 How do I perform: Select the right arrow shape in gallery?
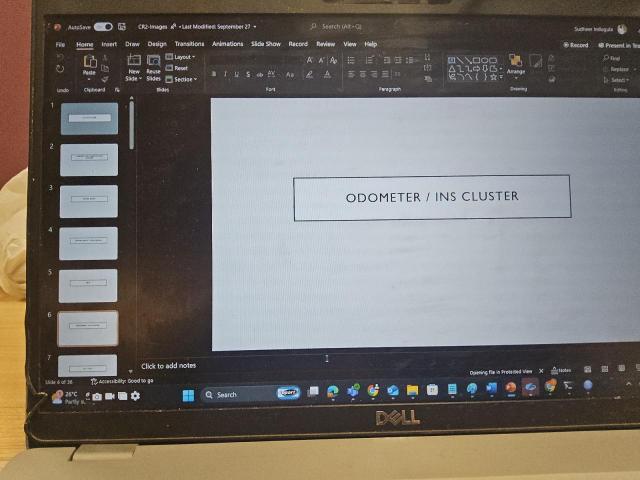point(476,69)
